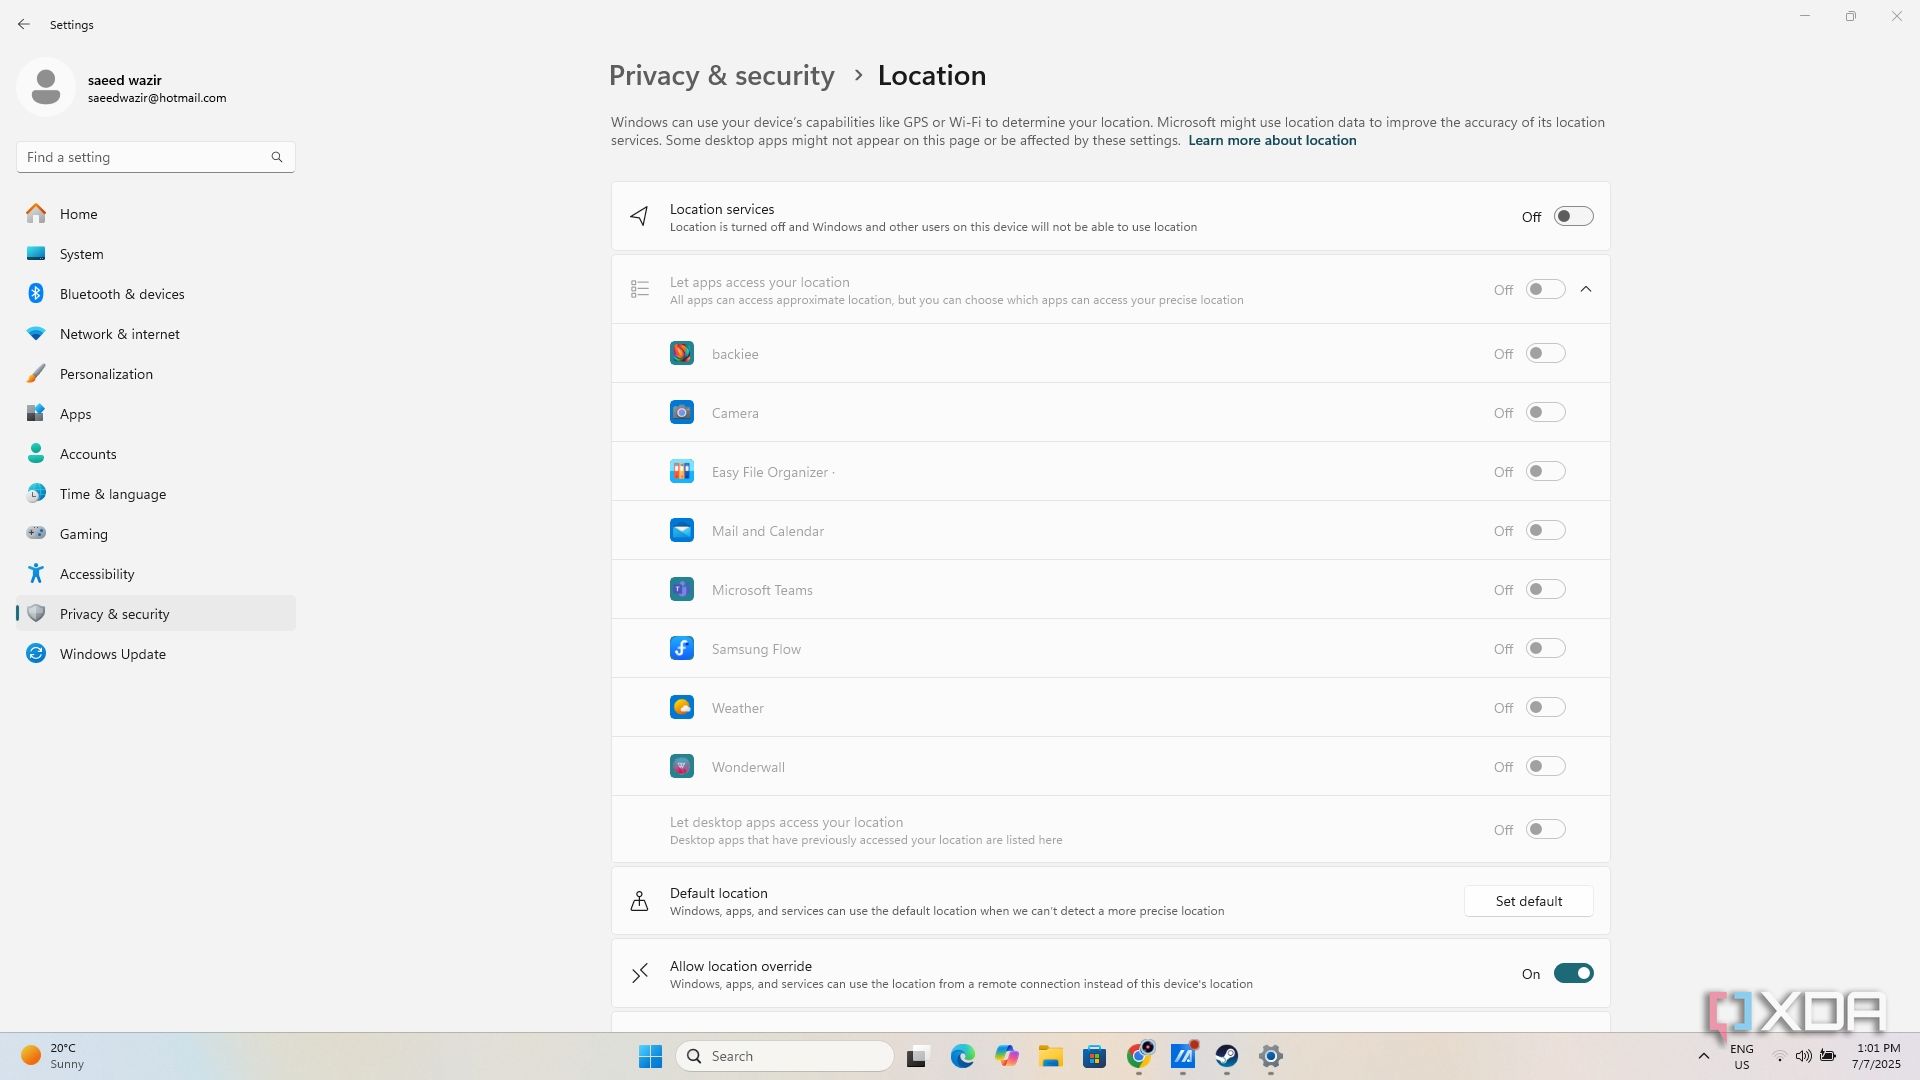Click the Samsung Flow icon
The image size is (1920, 1080).
[682, 648]
